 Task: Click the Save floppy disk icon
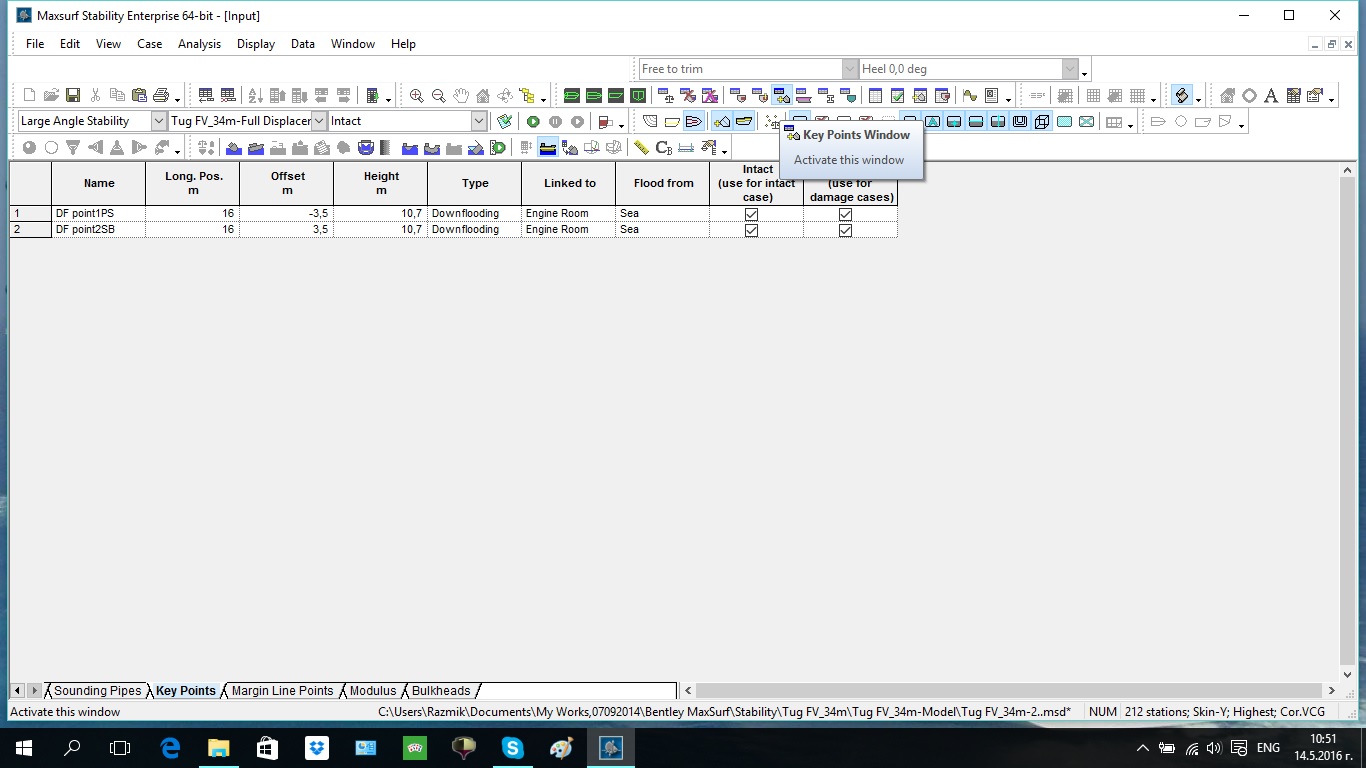pos(73,96)
